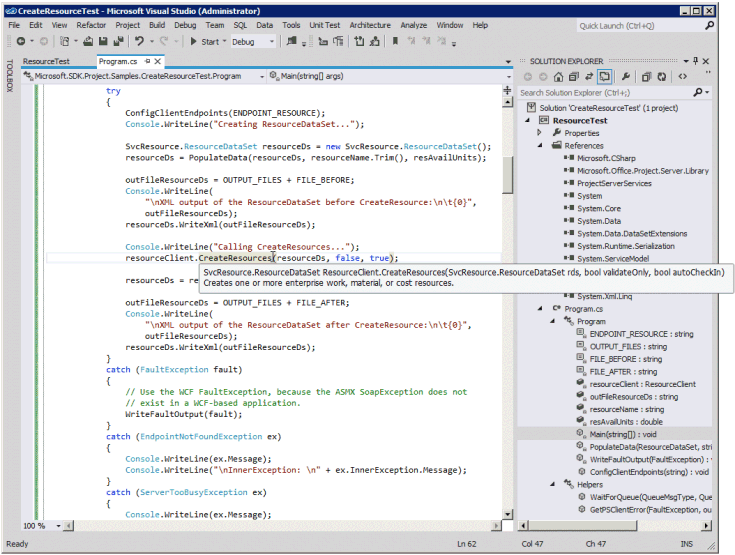Click the Sync with Active Document icon
735x555 pixels.
(x=589, y=76)
